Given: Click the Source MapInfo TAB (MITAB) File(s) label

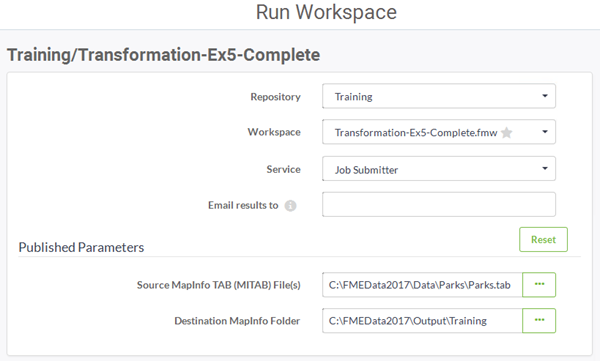Looking at the screenshot, I should [x=219, y=285].
